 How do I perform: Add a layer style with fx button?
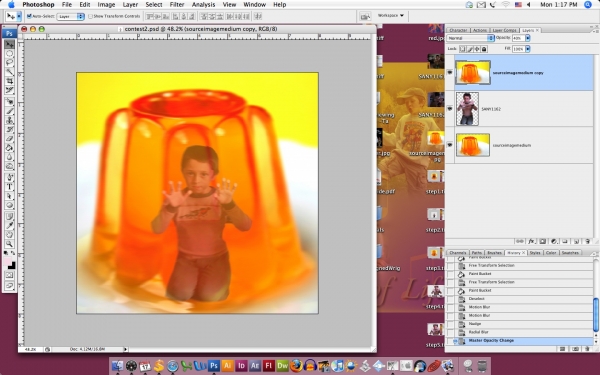click(531, 241)
